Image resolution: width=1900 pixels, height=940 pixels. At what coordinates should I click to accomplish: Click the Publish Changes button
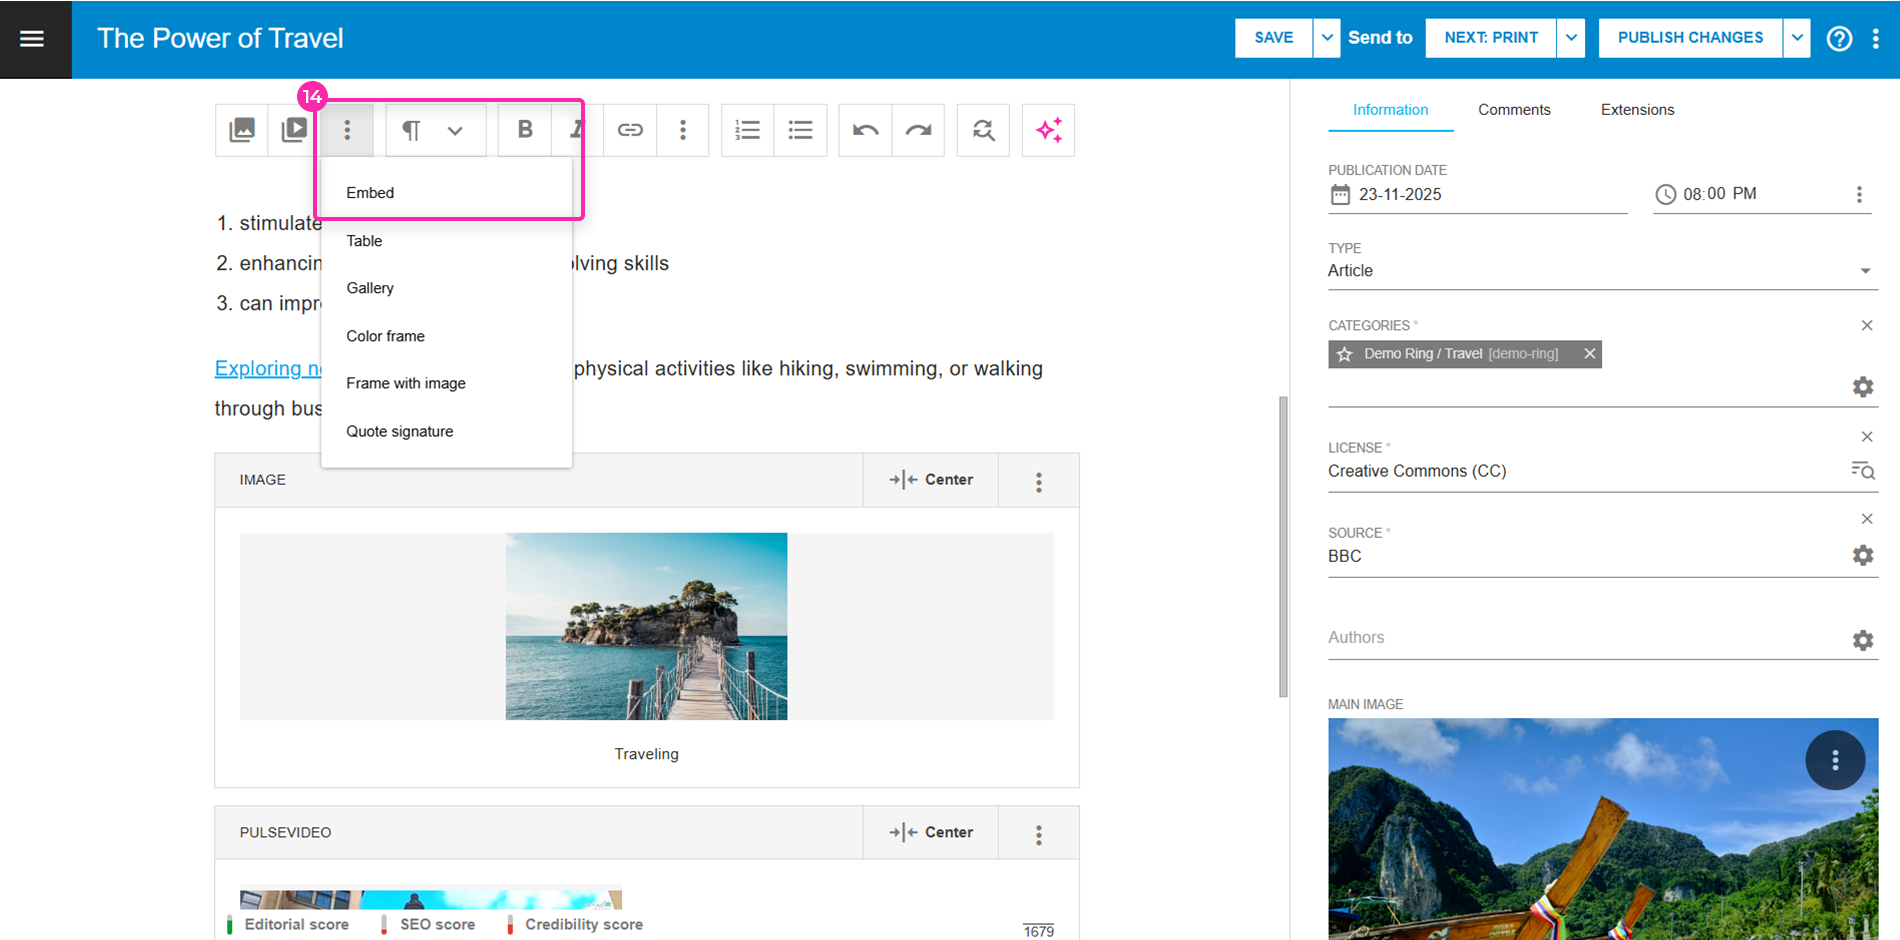click(x=1690, y=38)
